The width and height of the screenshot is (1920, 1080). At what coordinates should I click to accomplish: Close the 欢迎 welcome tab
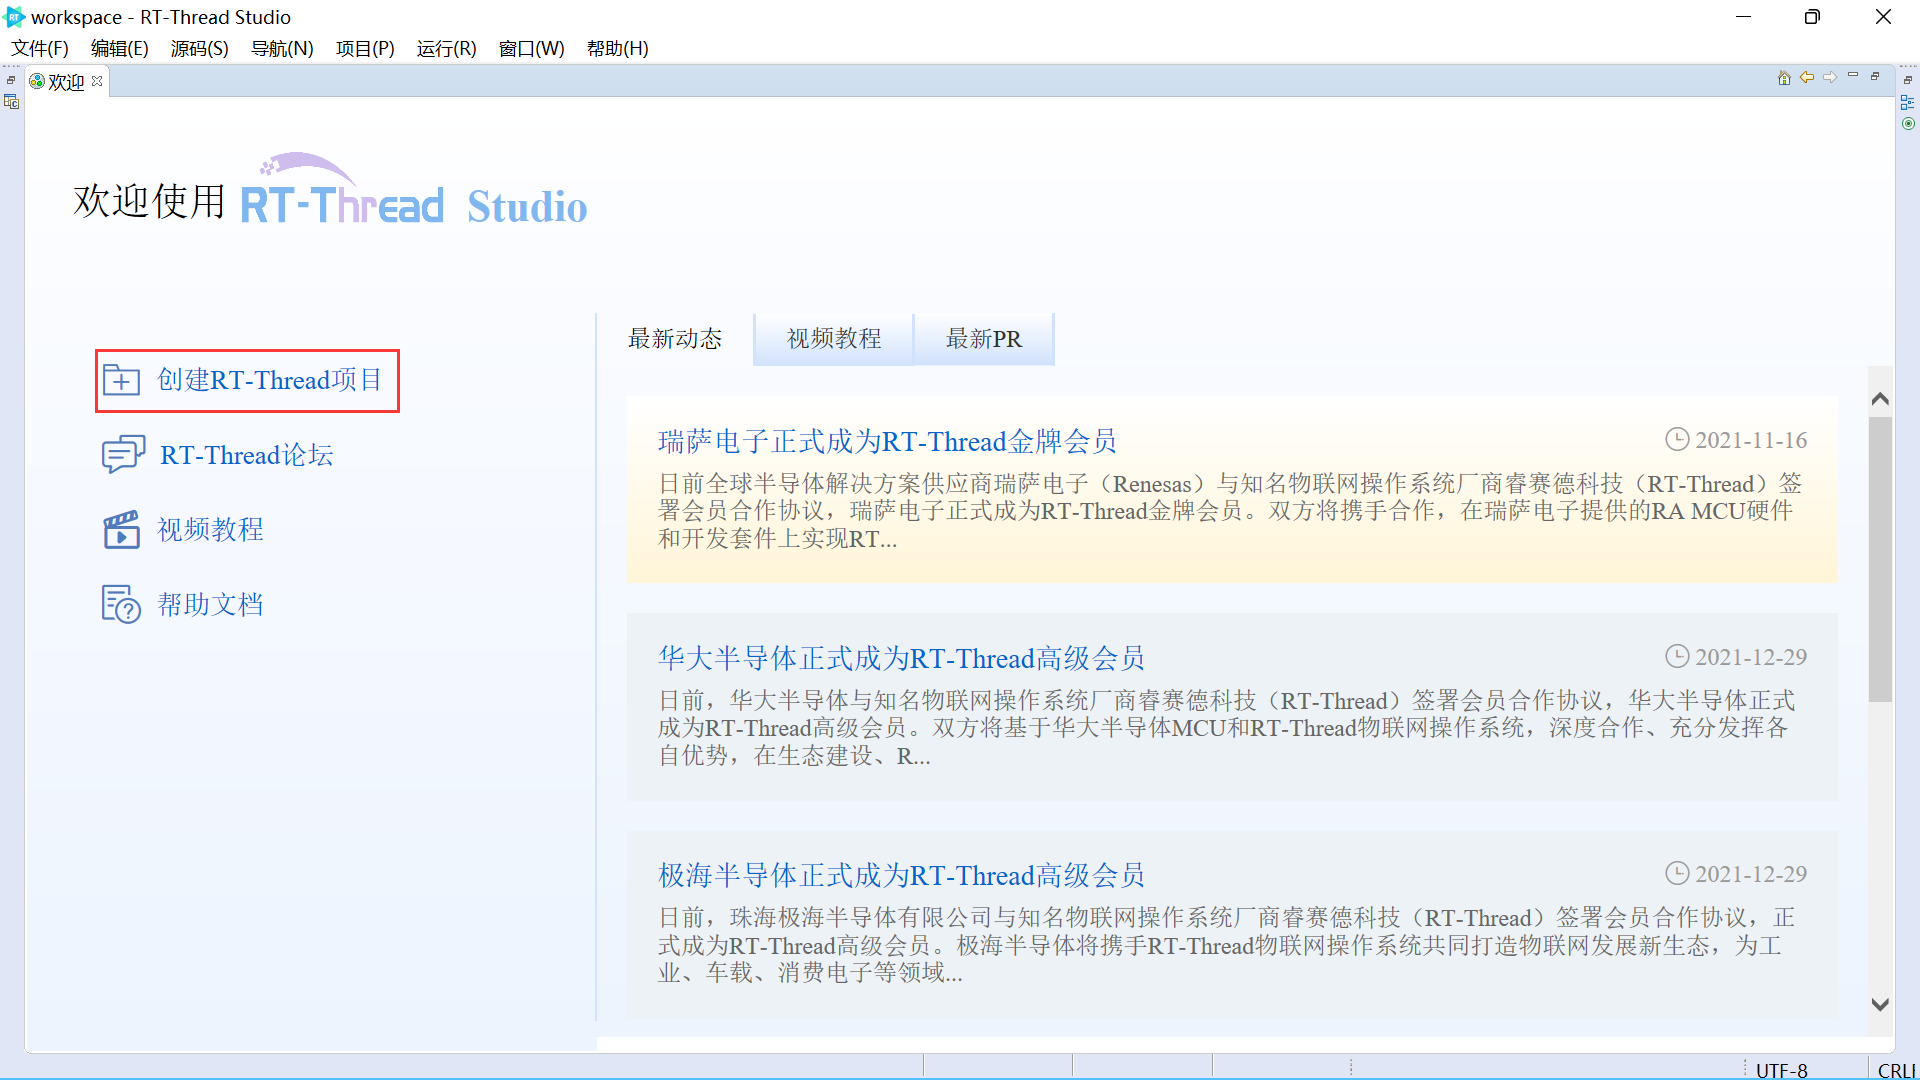click(x=97, y=81)
